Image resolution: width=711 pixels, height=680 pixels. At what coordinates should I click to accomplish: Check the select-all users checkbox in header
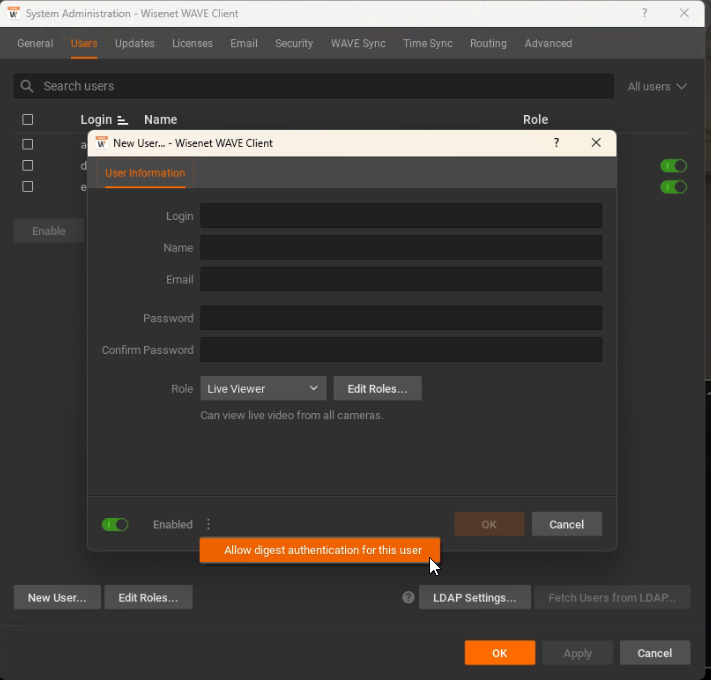coord(28,120)
